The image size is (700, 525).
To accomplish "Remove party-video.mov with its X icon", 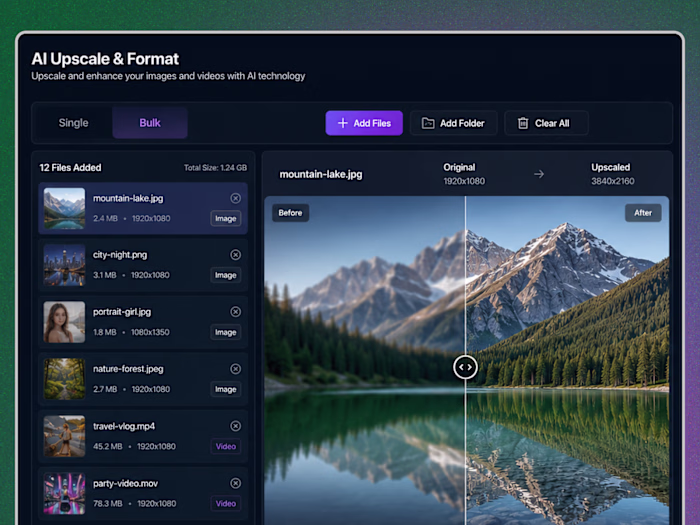I will [x=235, y=483].
